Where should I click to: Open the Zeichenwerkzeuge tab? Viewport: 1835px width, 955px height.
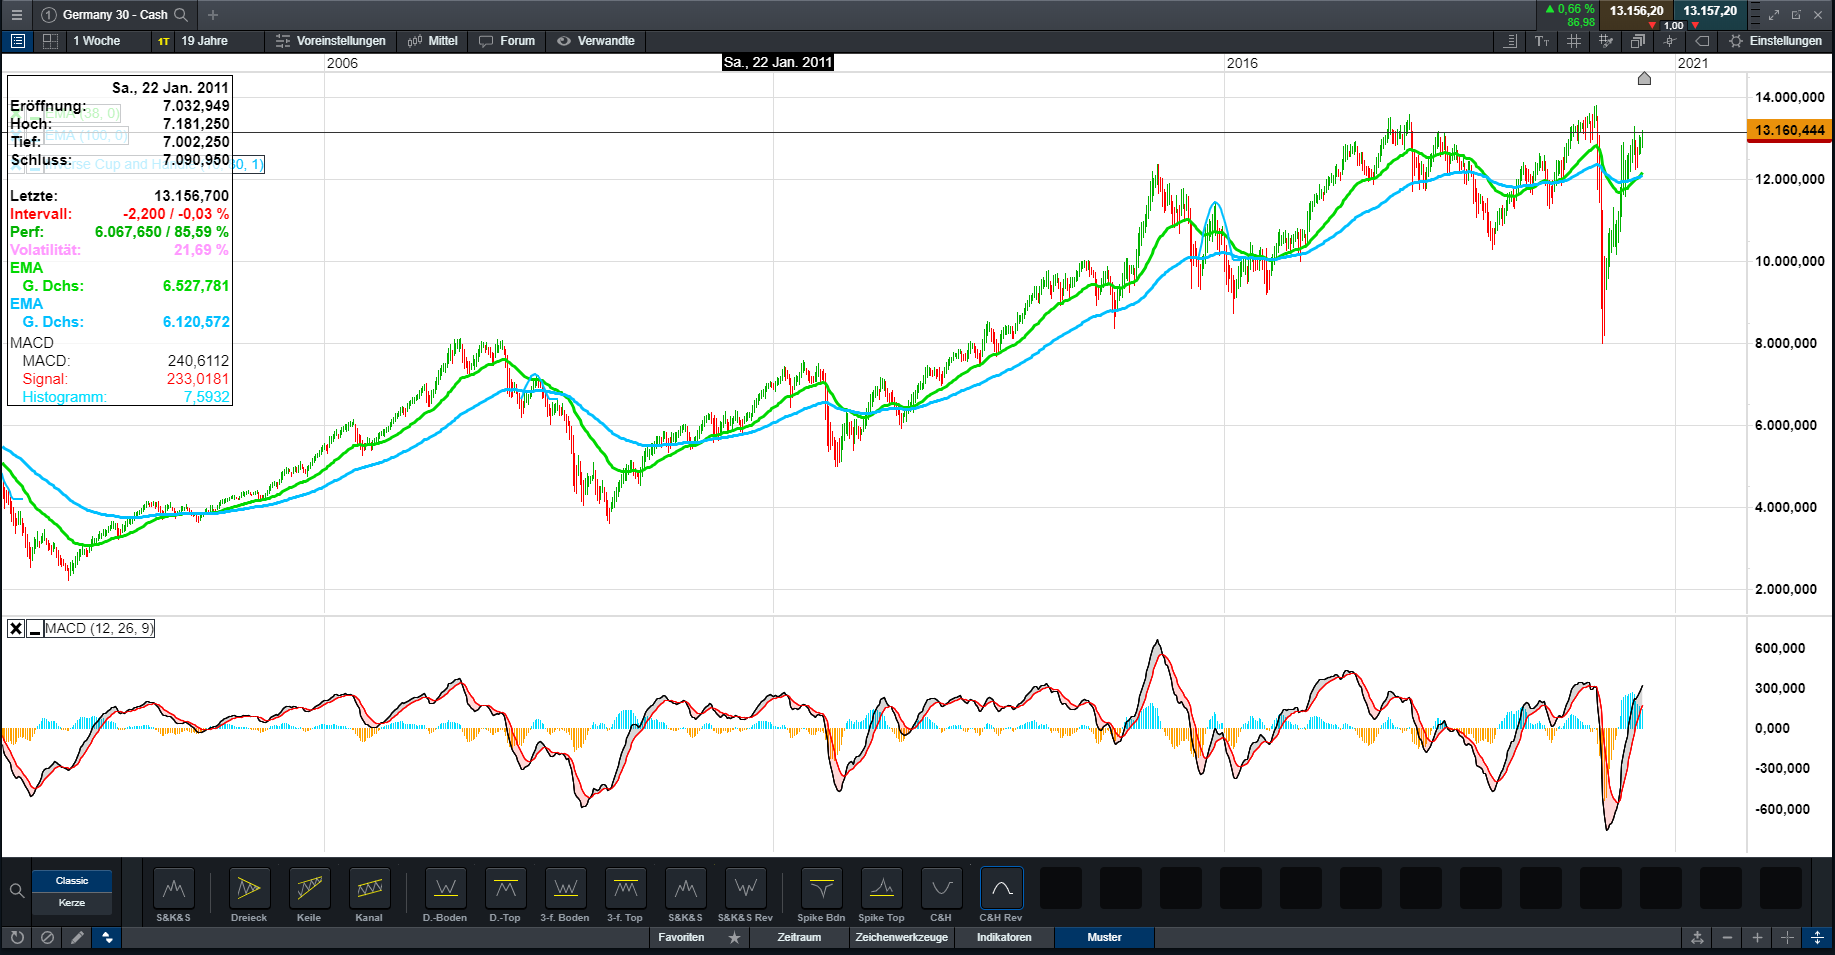click(x=901, y=938)
